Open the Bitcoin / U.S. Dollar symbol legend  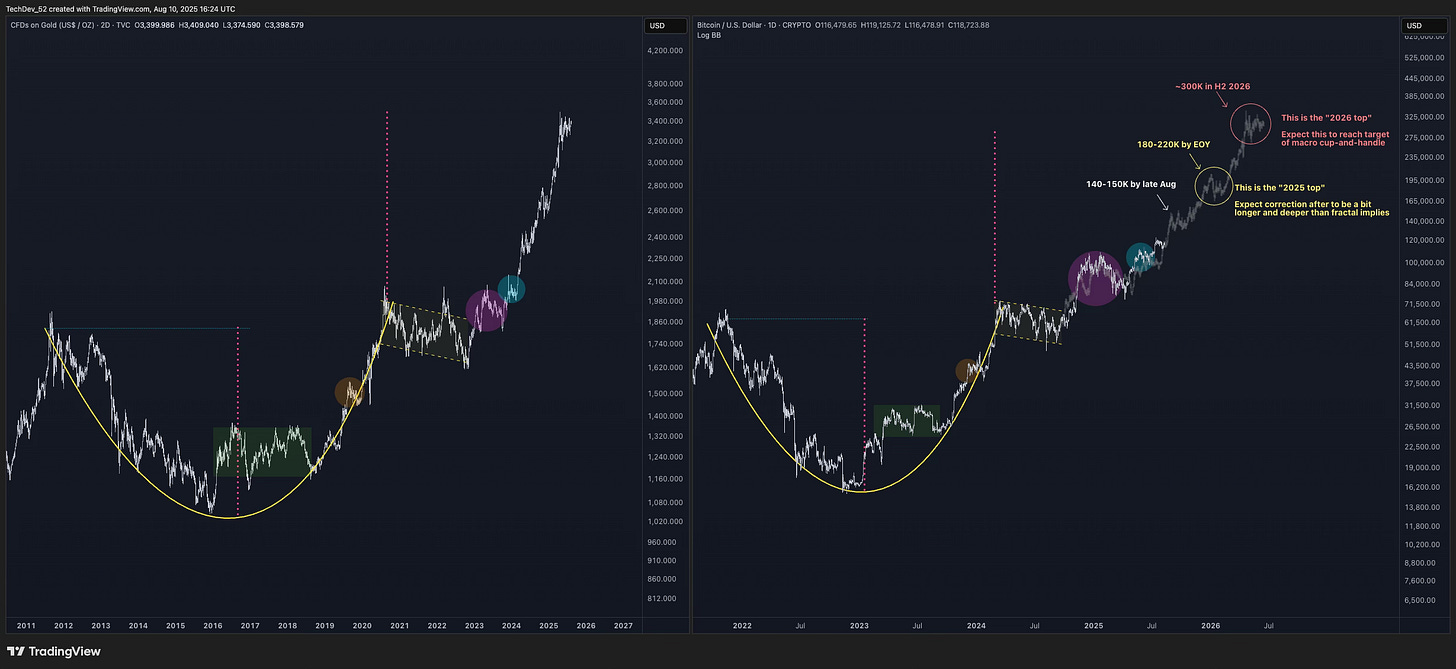point(730,24)
